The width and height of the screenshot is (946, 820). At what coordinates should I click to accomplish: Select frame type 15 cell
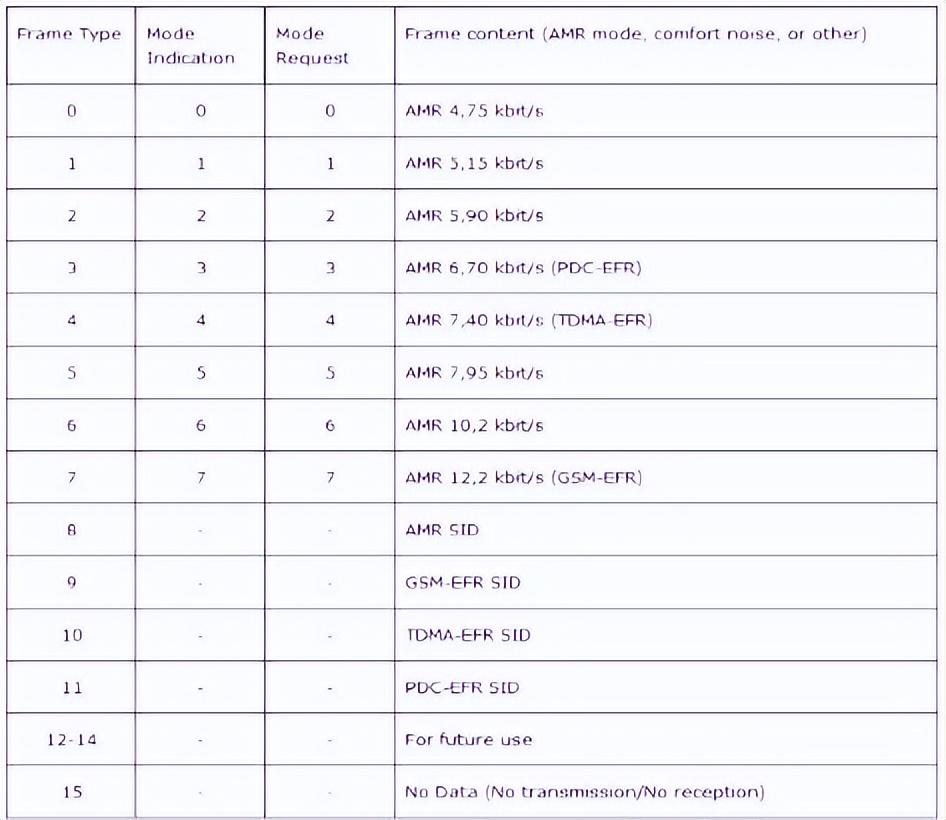pyautogui.click(x=72, y=792)
